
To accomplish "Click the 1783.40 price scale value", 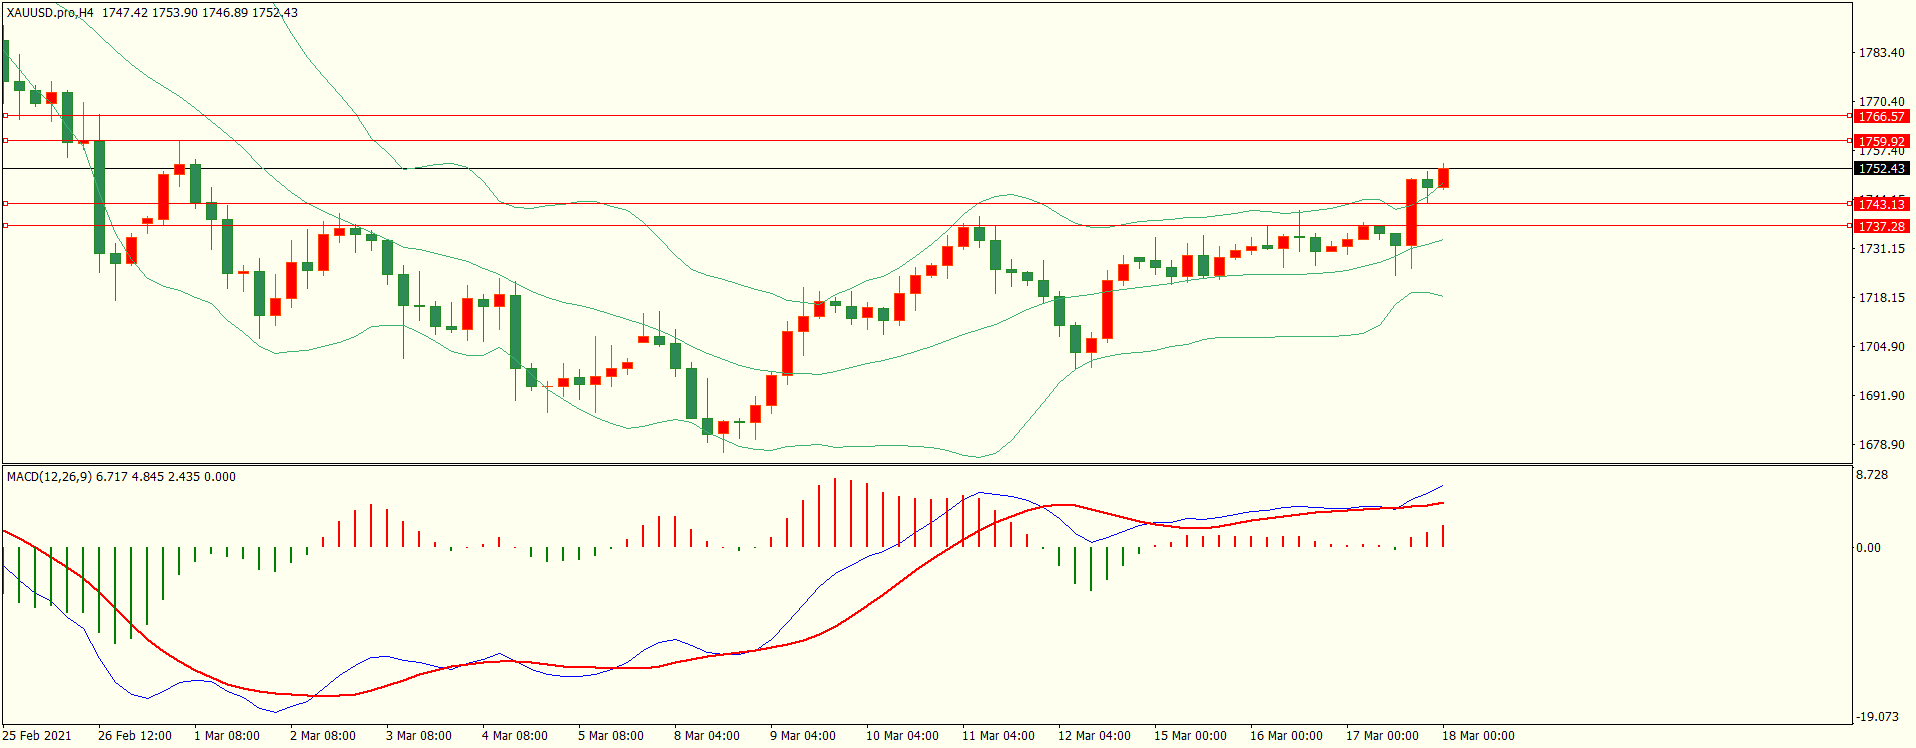I will 1881,53.
